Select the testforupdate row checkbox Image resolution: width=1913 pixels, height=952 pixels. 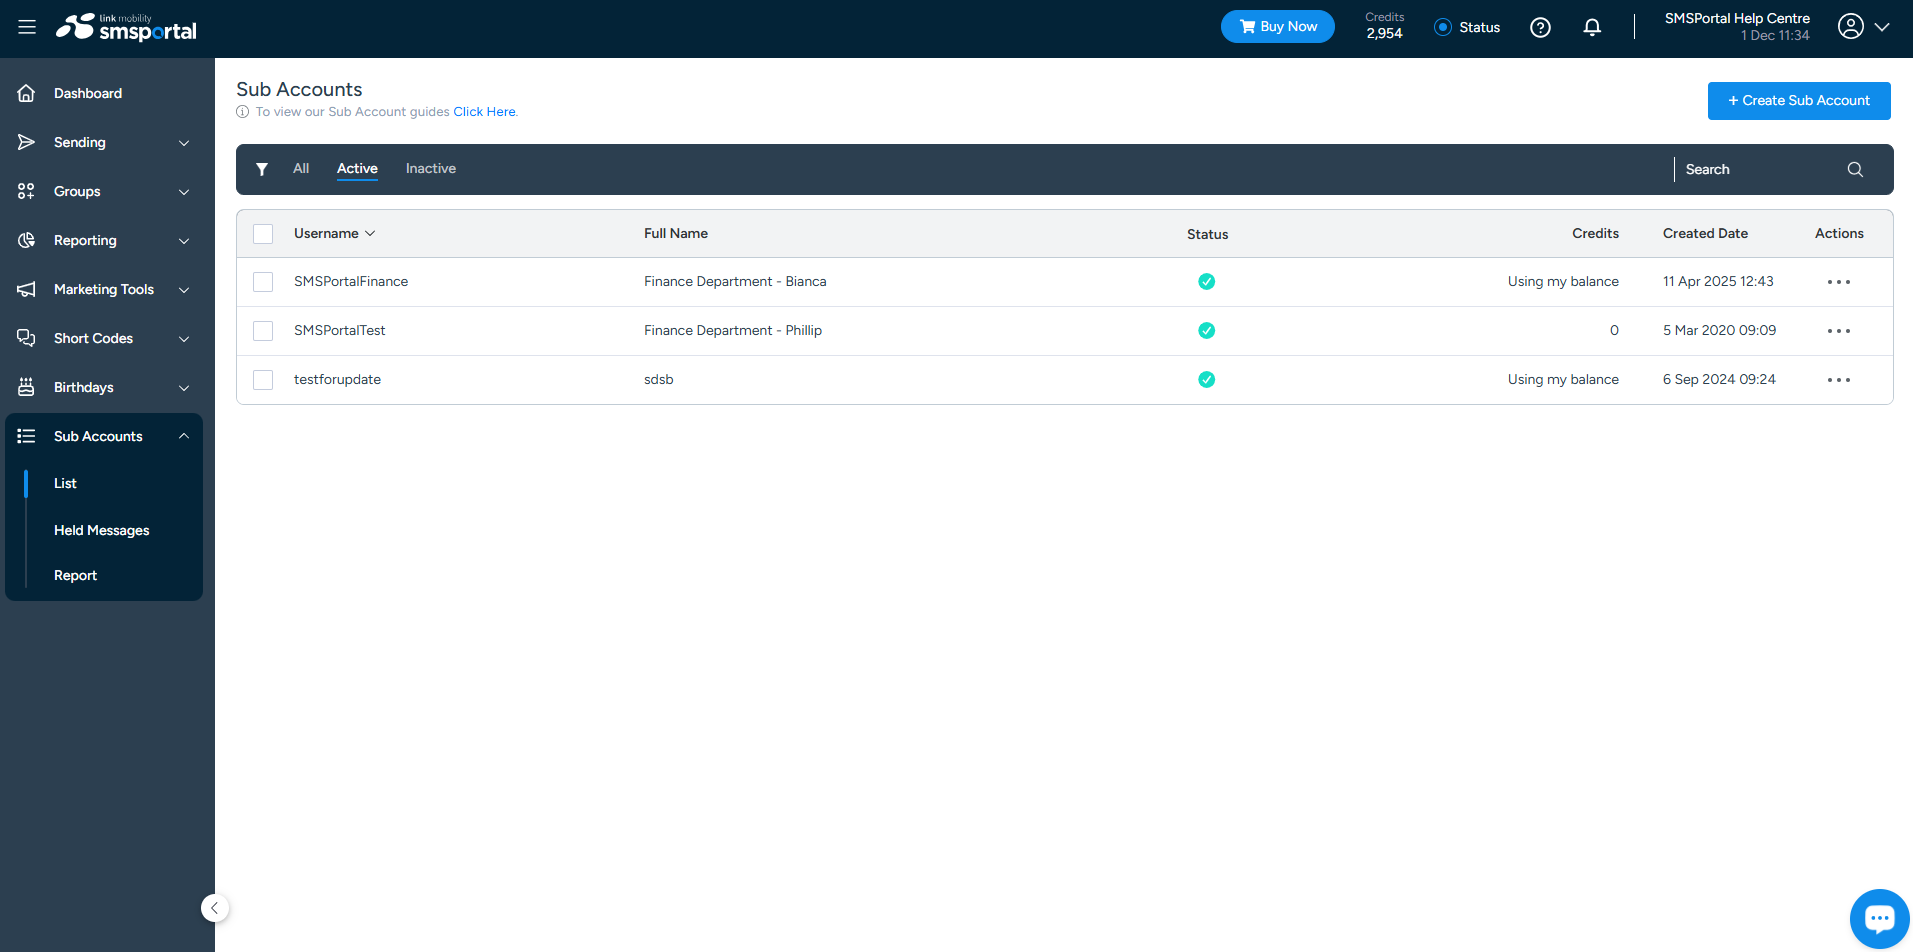(x=263, y=380)
